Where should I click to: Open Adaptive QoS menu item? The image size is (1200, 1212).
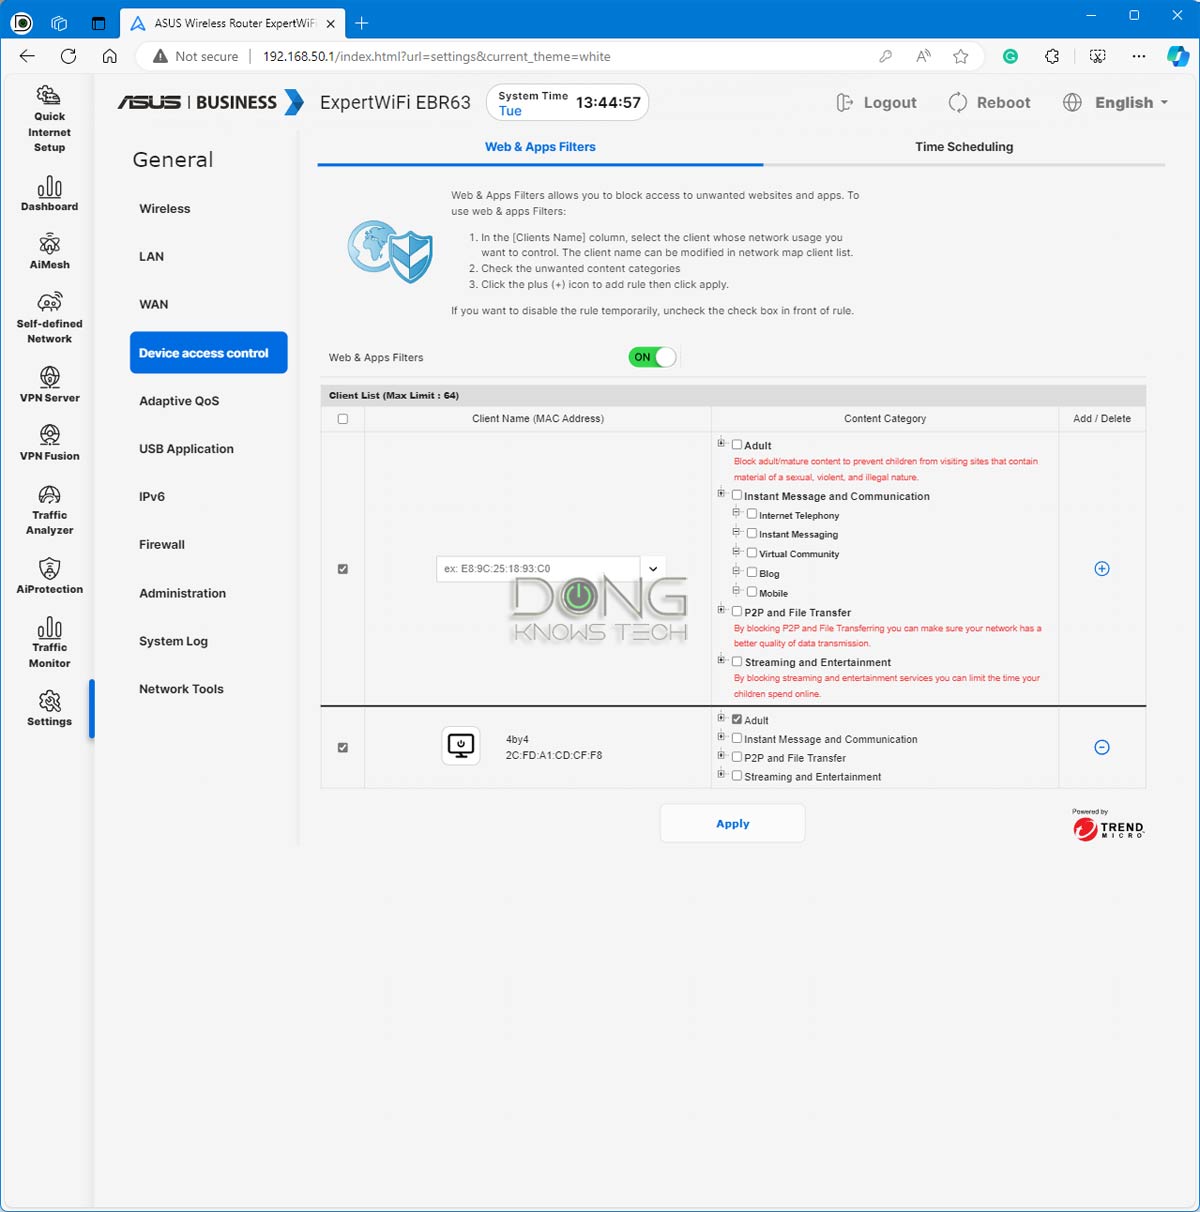[179, 401]
